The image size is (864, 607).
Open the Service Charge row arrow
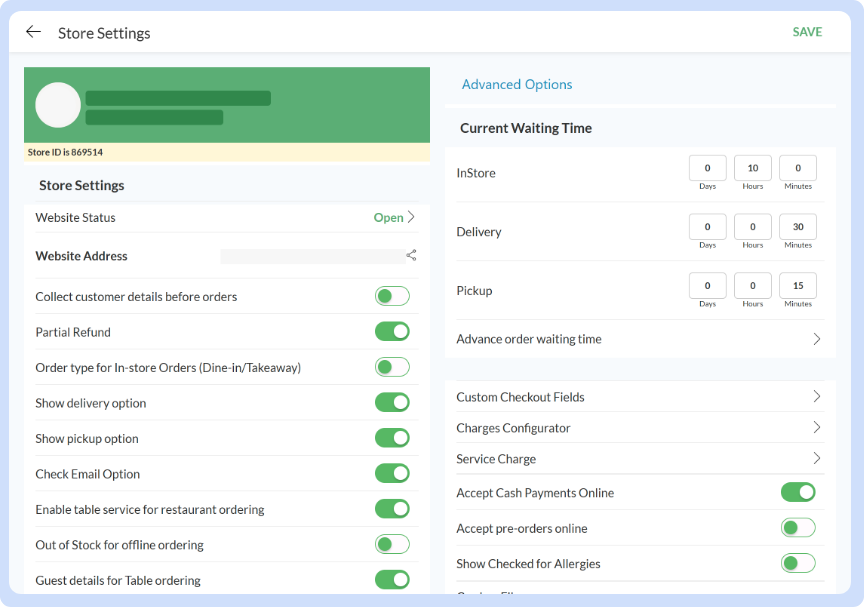click(816, 459)
